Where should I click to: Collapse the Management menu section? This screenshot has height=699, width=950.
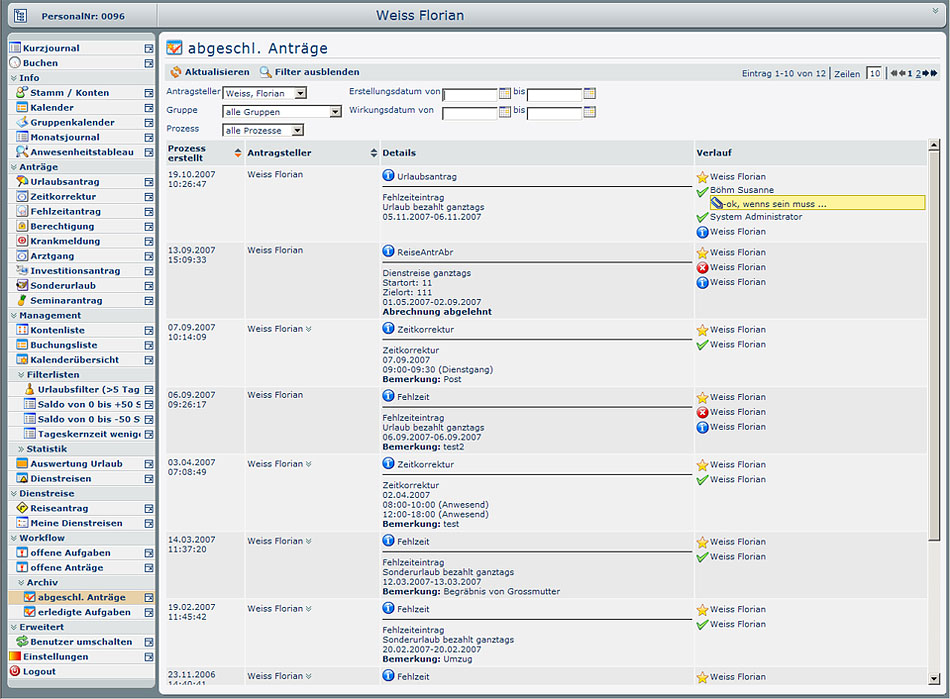click(x=13, y=316)
